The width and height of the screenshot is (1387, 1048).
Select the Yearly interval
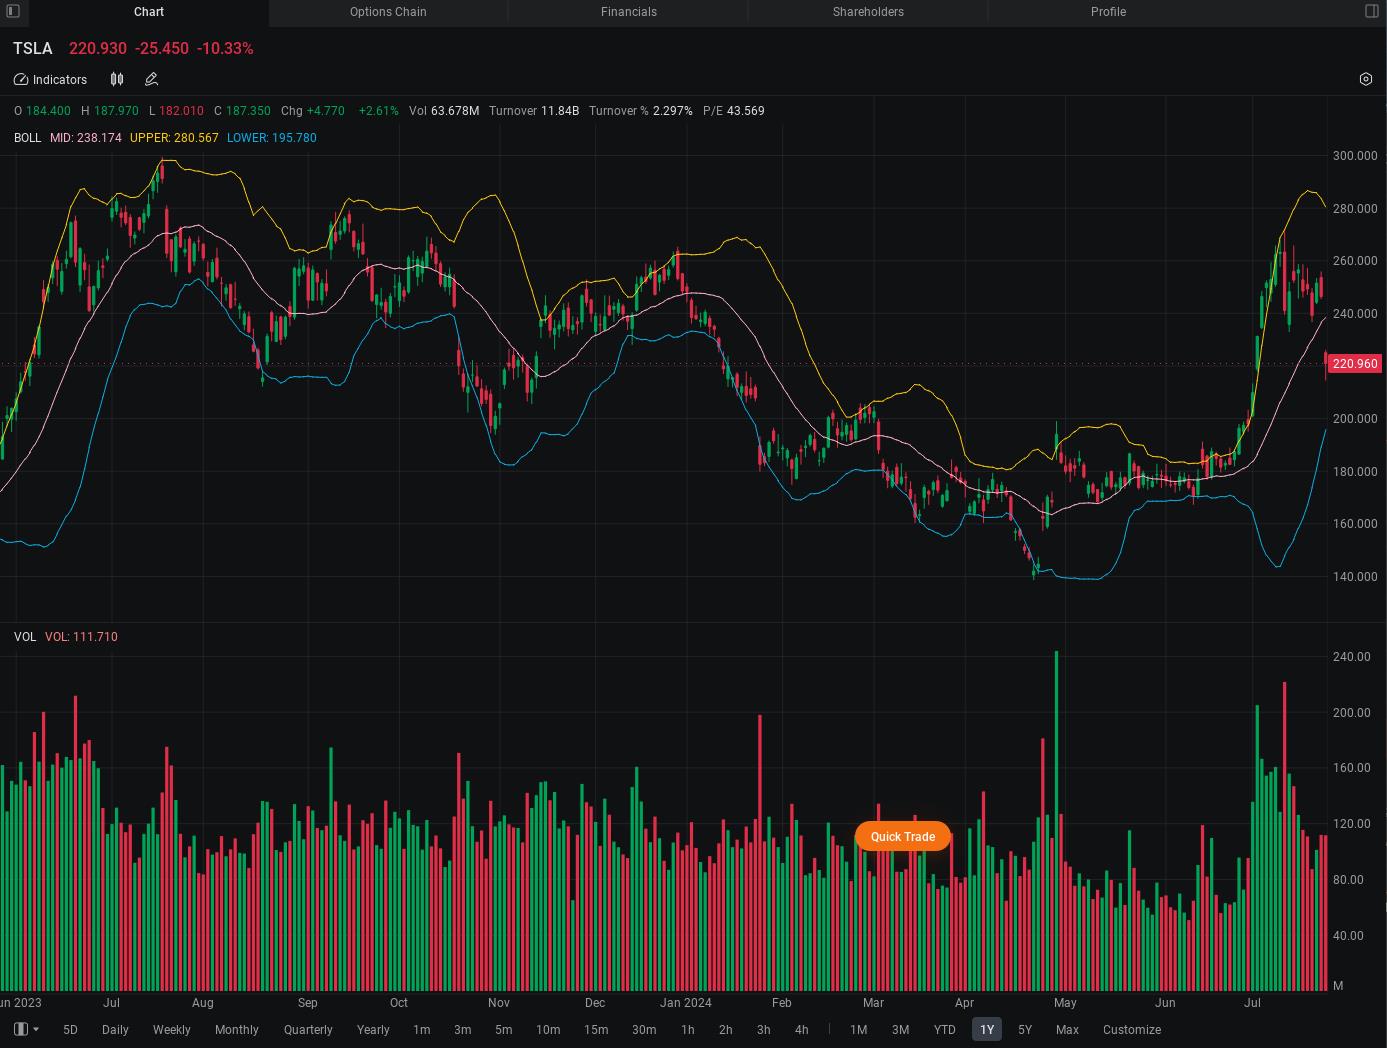pos(373,1029)
